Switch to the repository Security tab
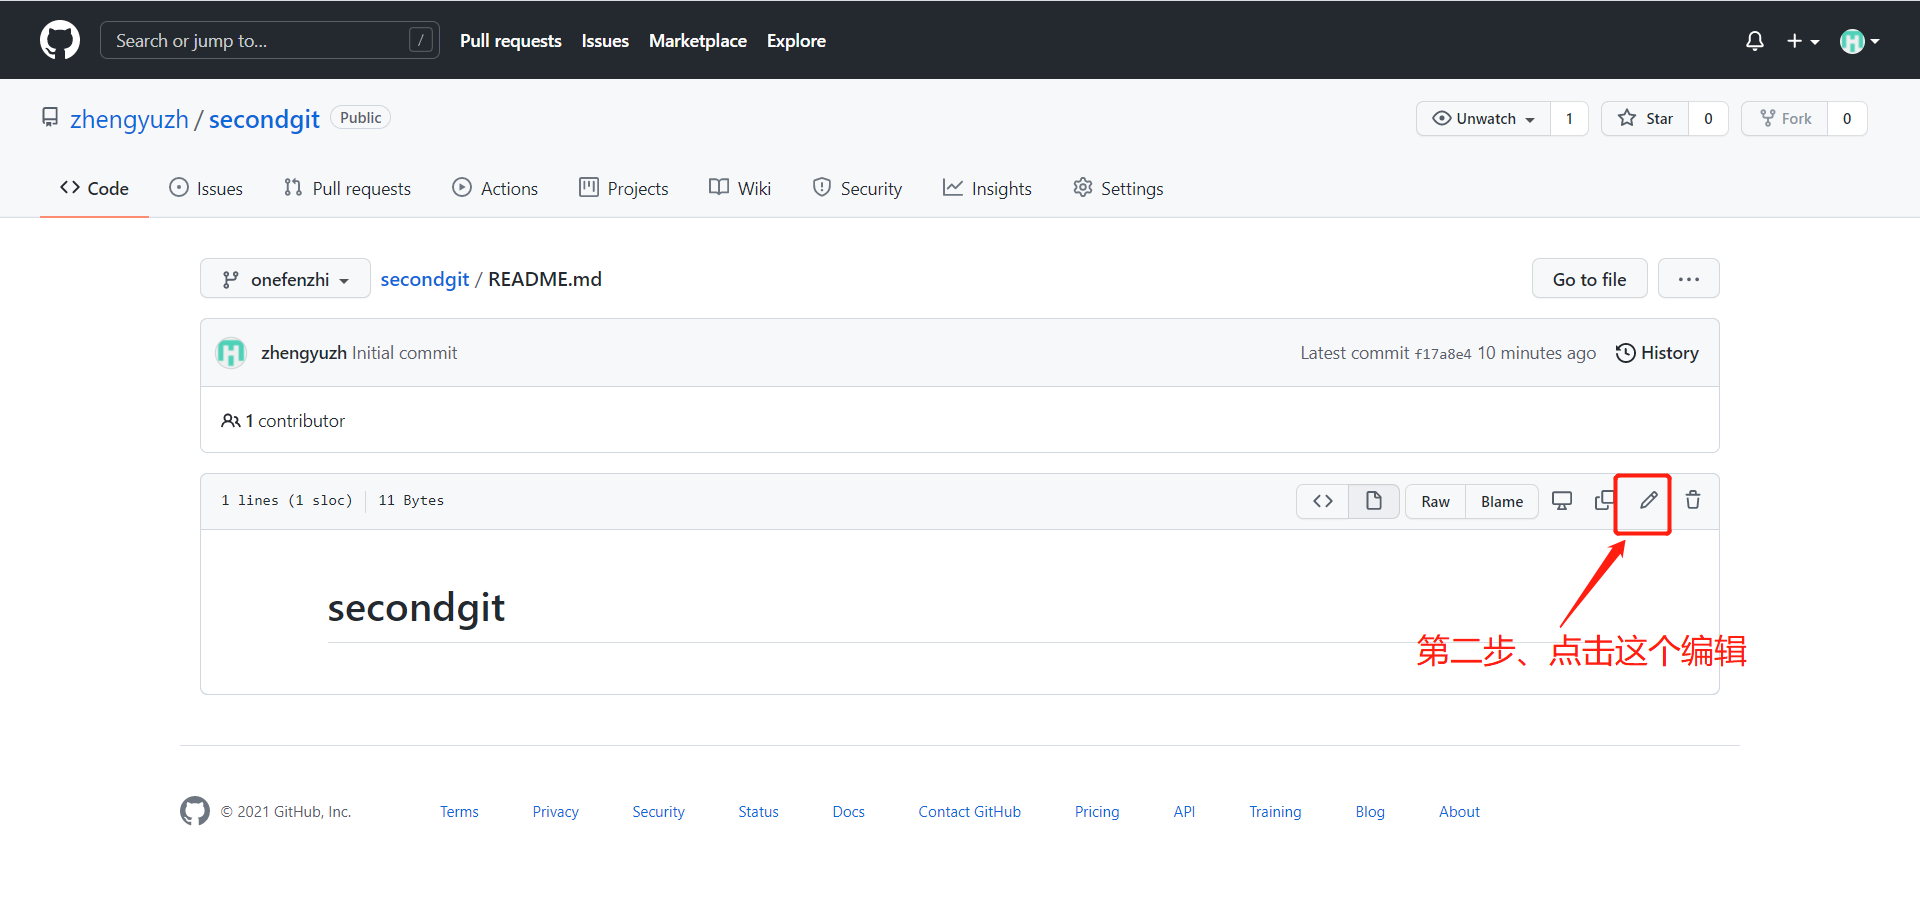The height and width of the screenshot is (902, 1920). click(x=857, y=188)
